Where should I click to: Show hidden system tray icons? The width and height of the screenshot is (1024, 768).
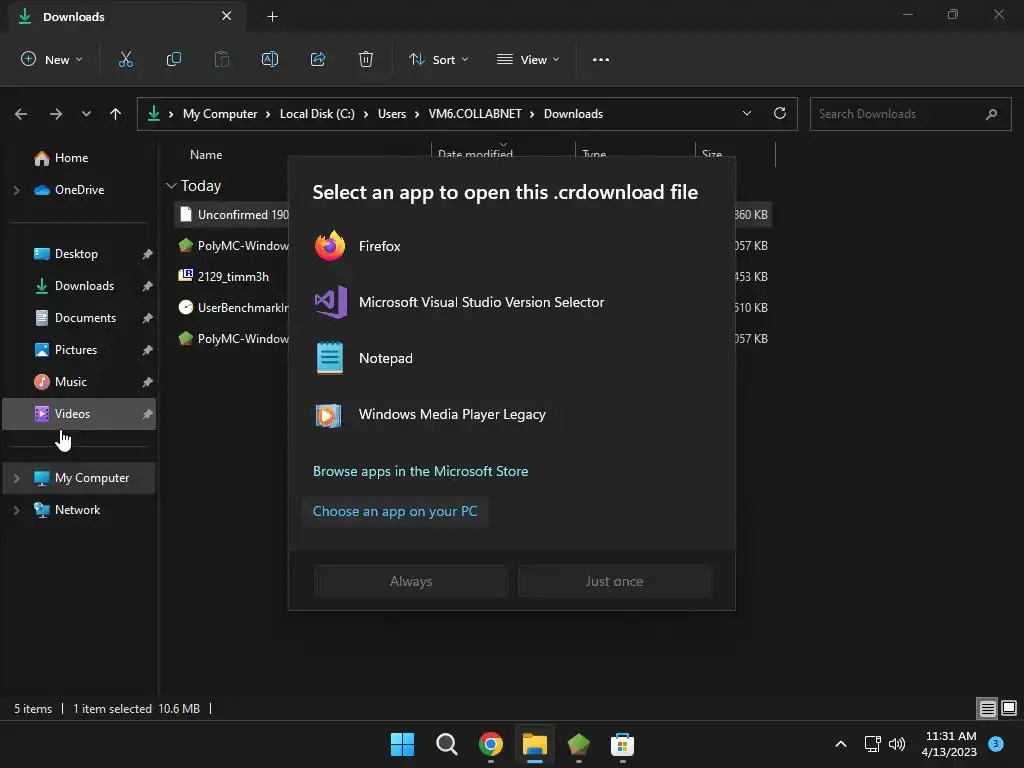[x=841, y=744]
